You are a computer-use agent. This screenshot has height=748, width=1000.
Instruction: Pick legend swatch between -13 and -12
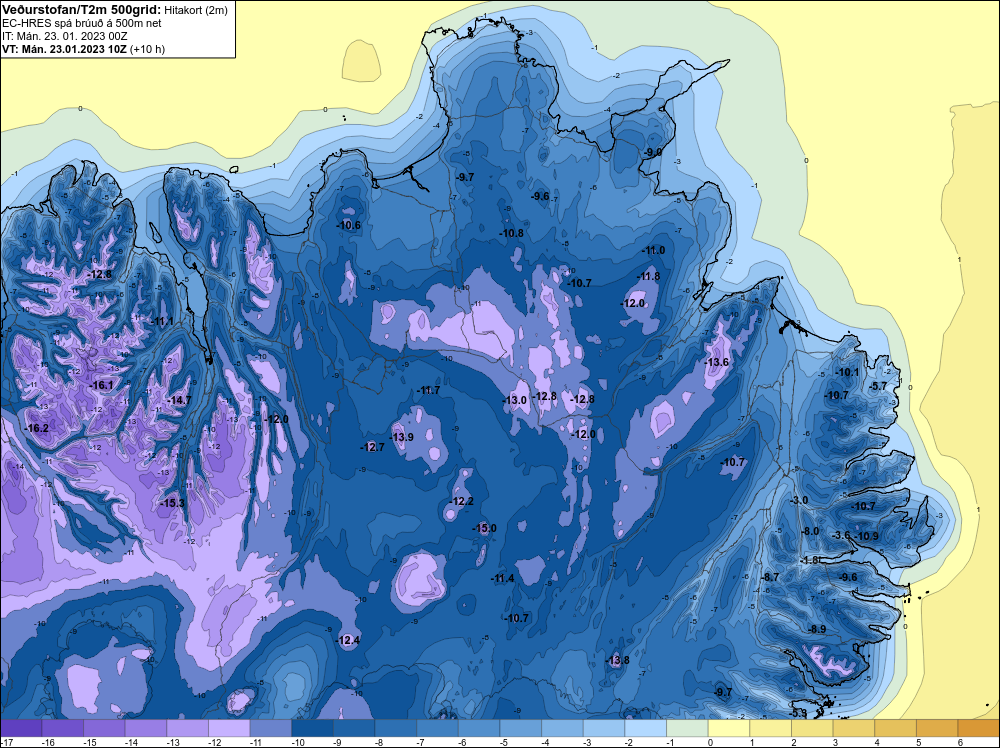click(188, 728)
